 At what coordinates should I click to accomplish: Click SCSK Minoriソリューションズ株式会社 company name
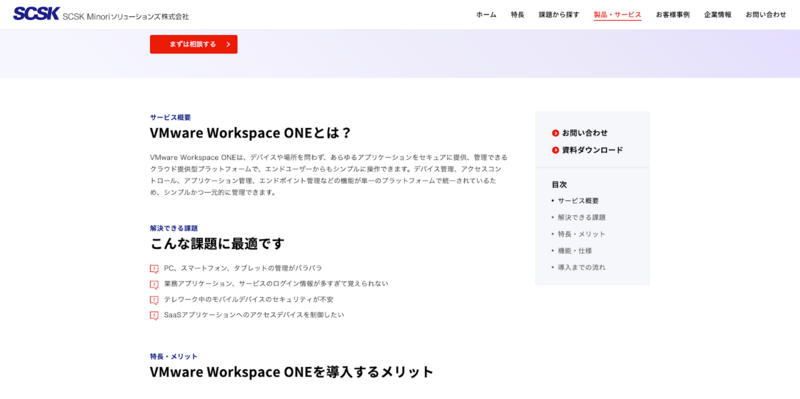tap(126, 16)
